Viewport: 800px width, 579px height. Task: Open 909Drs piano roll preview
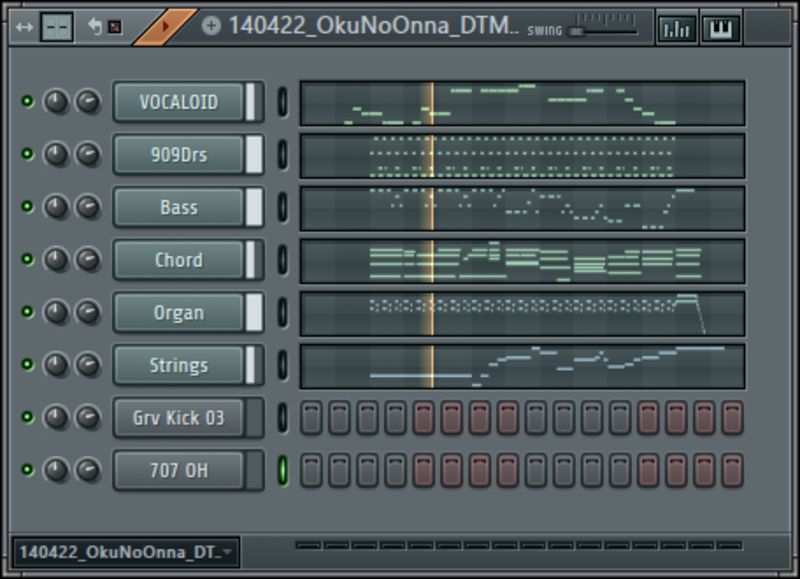tap(522, 156)
